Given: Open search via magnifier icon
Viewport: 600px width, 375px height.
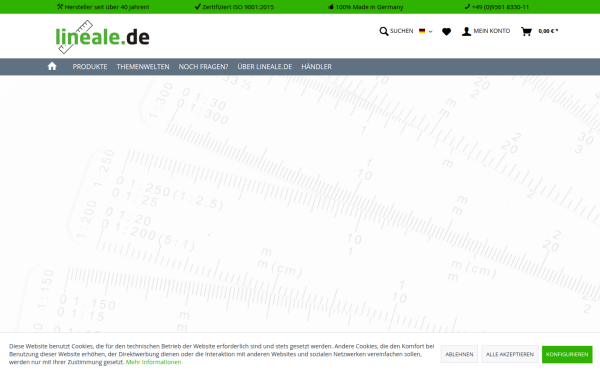Looking at the screenshot, I should (383, 31).
